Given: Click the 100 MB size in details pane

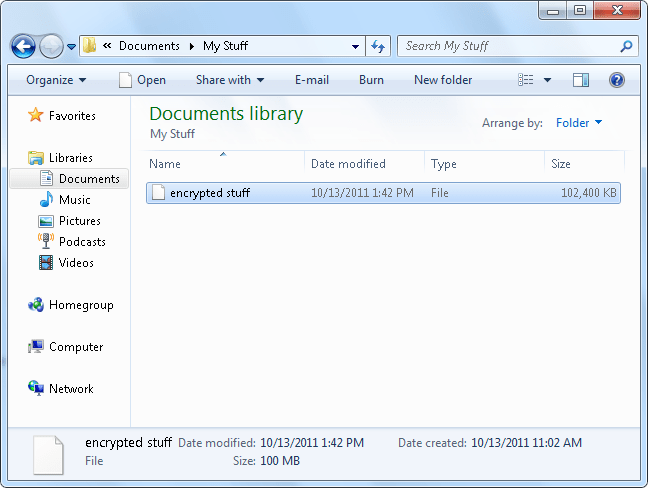Looking at the screenshot, I should click(280, 461).
